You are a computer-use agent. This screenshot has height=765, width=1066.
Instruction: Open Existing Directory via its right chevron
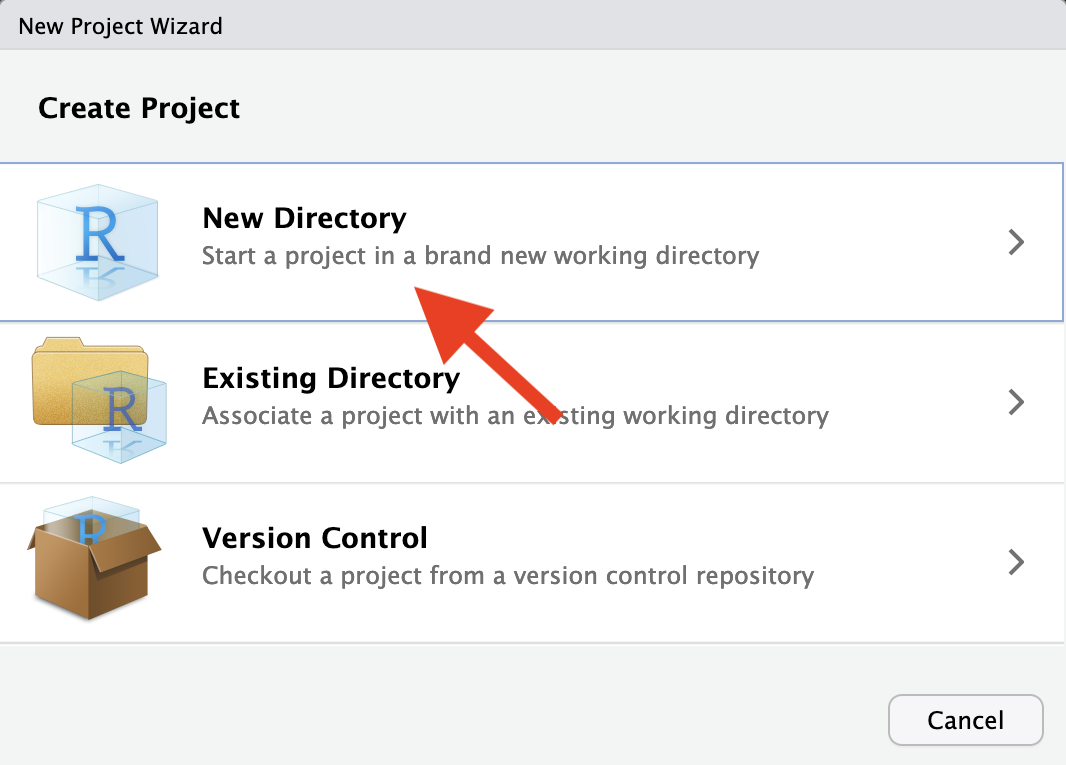pos(1016,402)
